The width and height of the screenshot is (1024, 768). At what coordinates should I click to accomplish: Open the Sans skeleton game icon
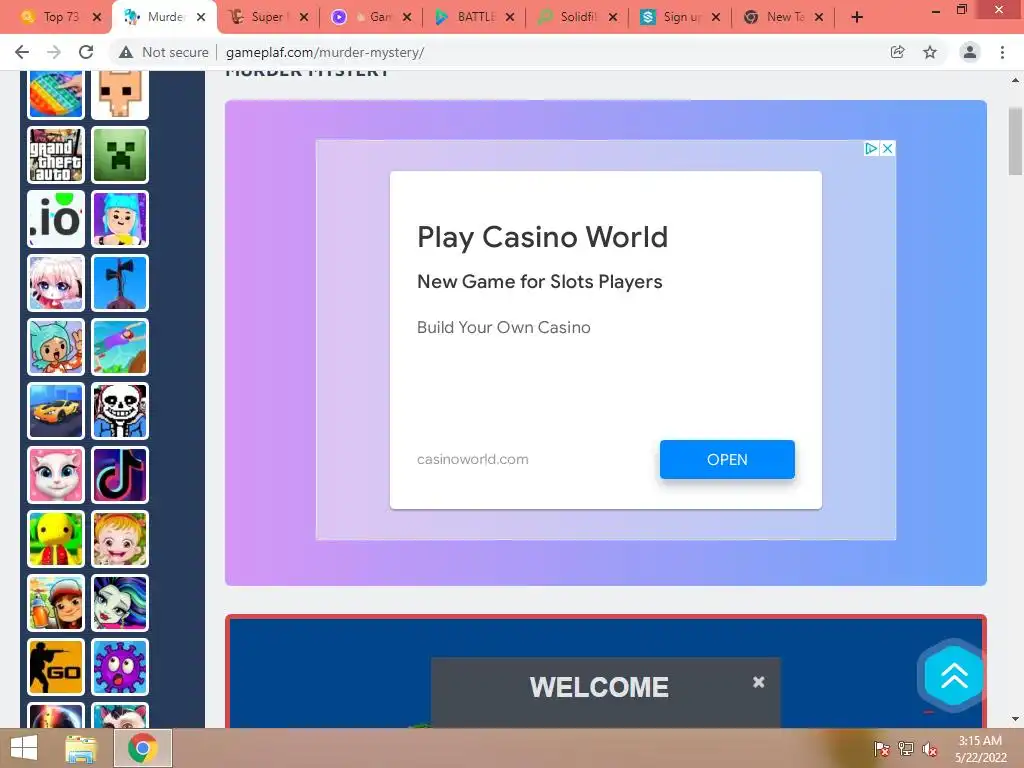click(120, 411)
